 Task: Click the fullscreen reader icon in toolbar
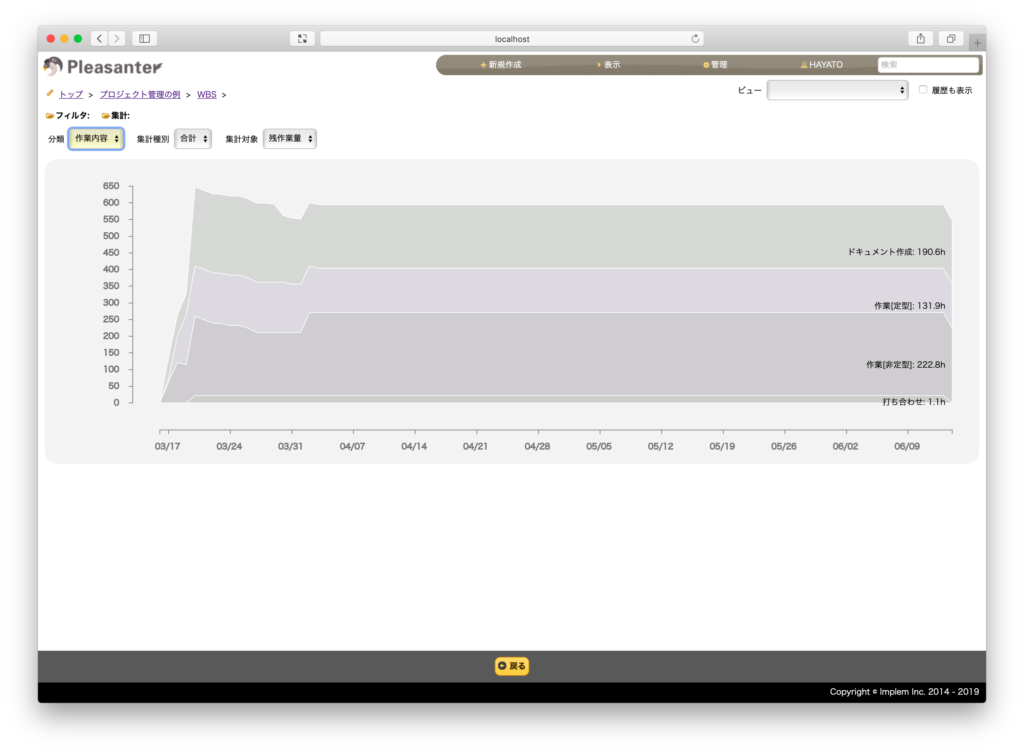click(x=302, y=39)
